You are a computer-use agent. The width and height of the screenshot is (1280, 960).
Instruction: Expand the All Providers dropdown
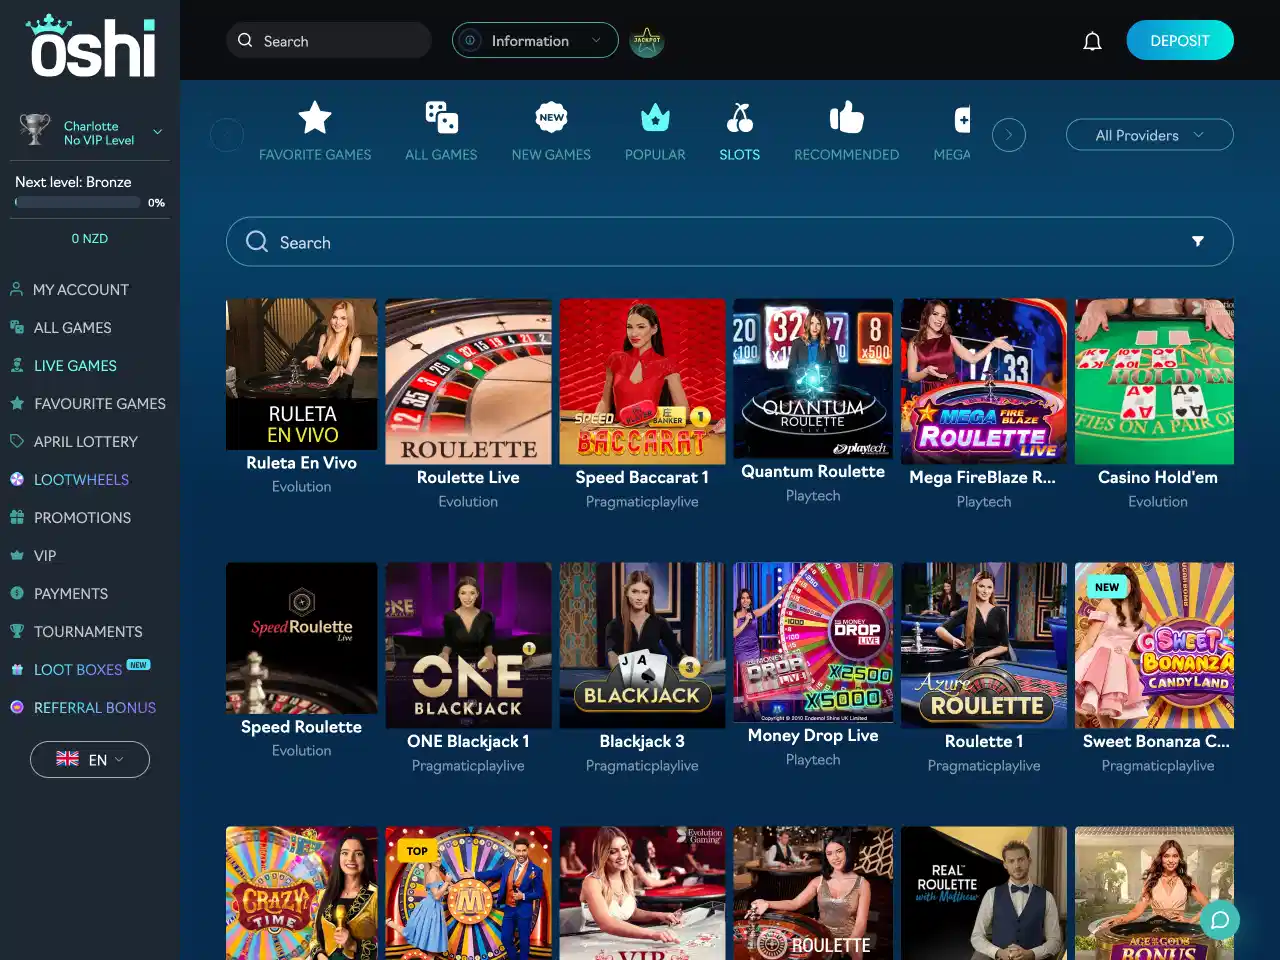tap(1149, 135)
